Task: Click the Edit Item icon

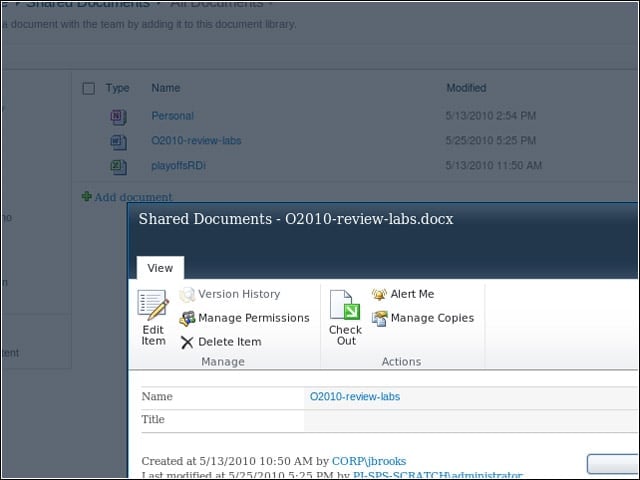Action: pyautogui.click(x=153, y=304)
